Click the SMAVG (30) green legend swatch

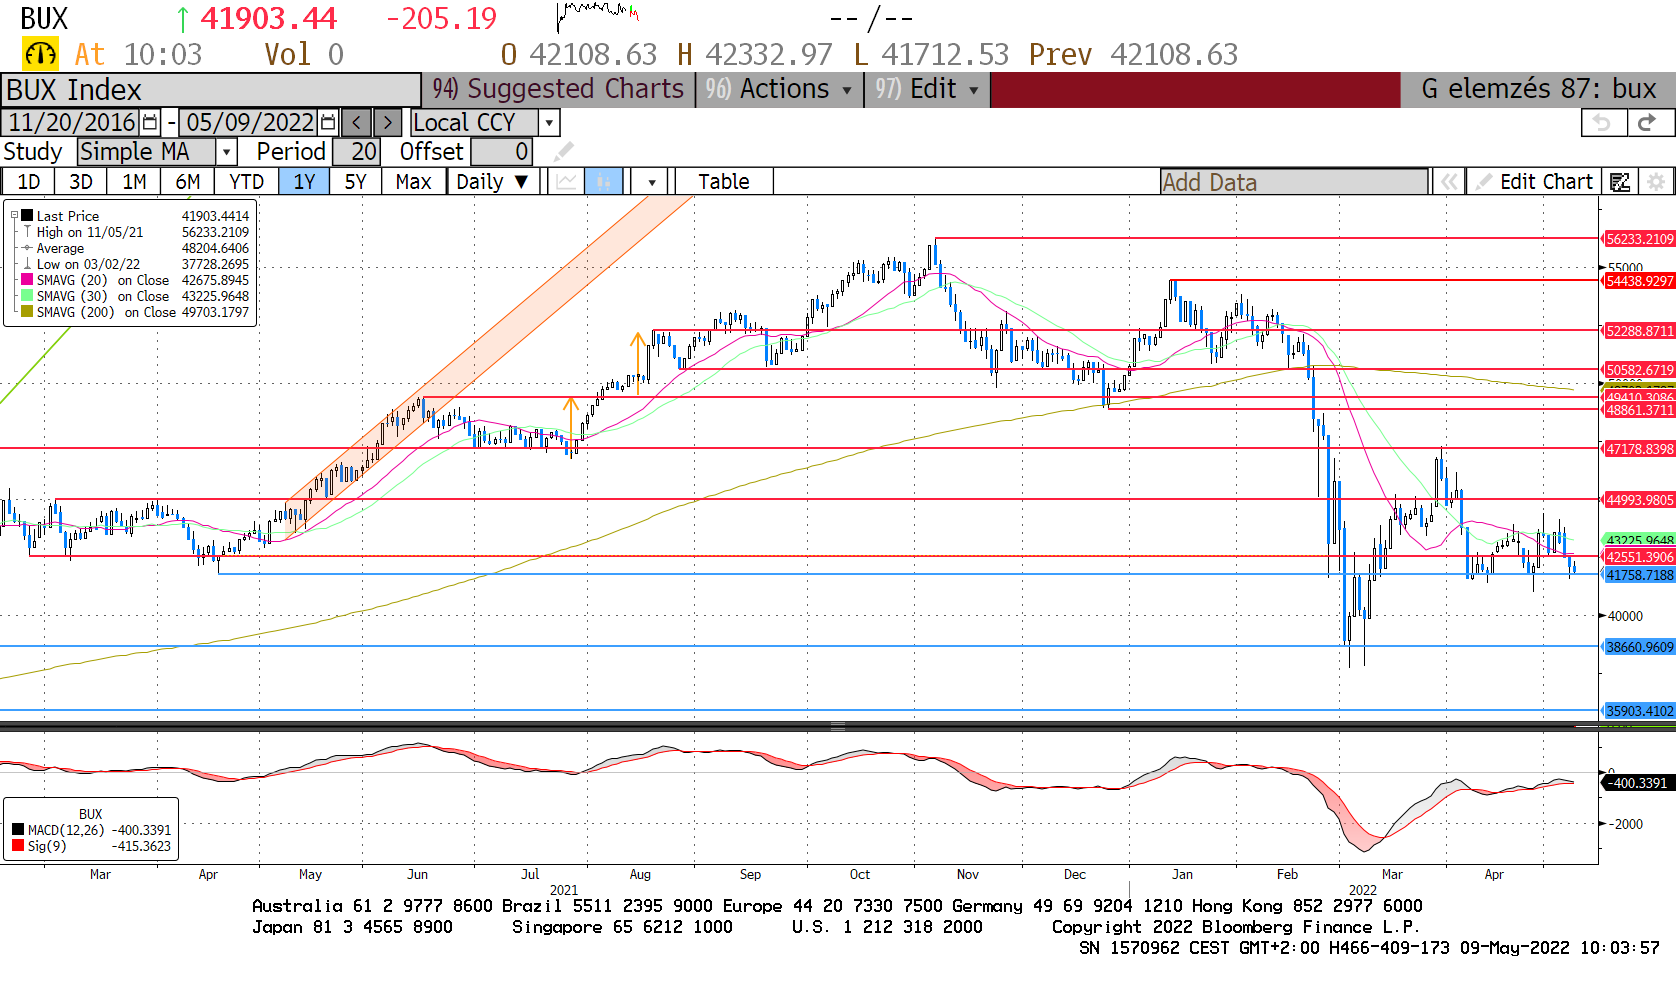(28, 296)
